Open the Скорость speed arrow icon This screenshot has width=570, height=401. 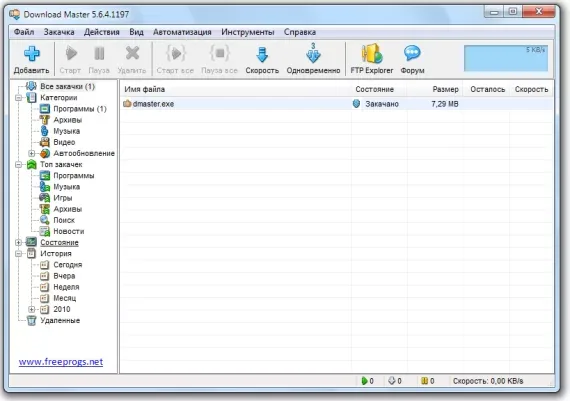click(x=262, y=54)
